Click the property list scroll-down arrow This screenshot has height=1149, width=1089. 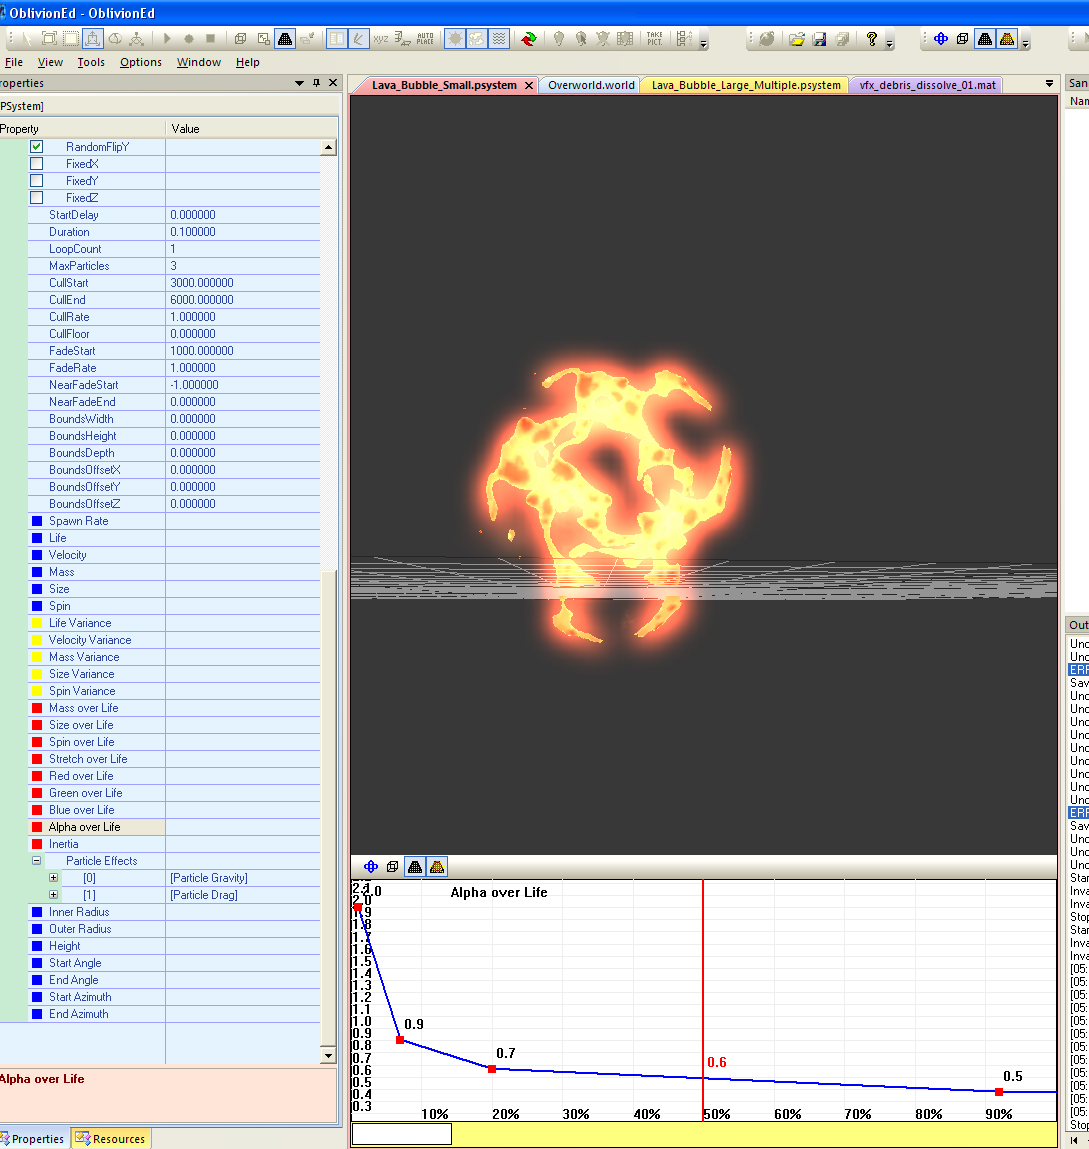point(328,1056)
